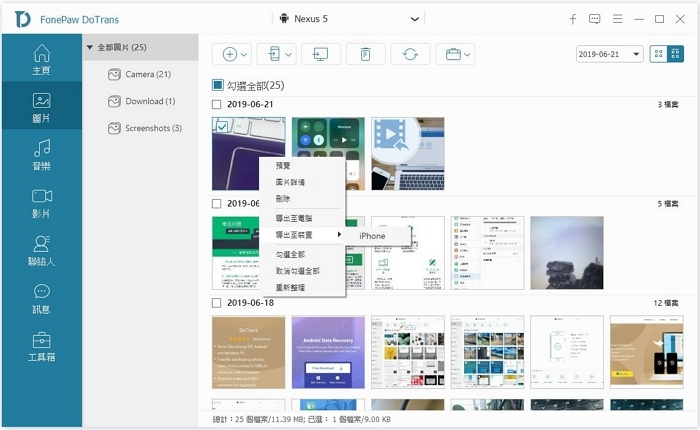This screenshot has width=700, height=430.
Task: Select the rocks in fog photo thumbnail
Action: [567, 253]
